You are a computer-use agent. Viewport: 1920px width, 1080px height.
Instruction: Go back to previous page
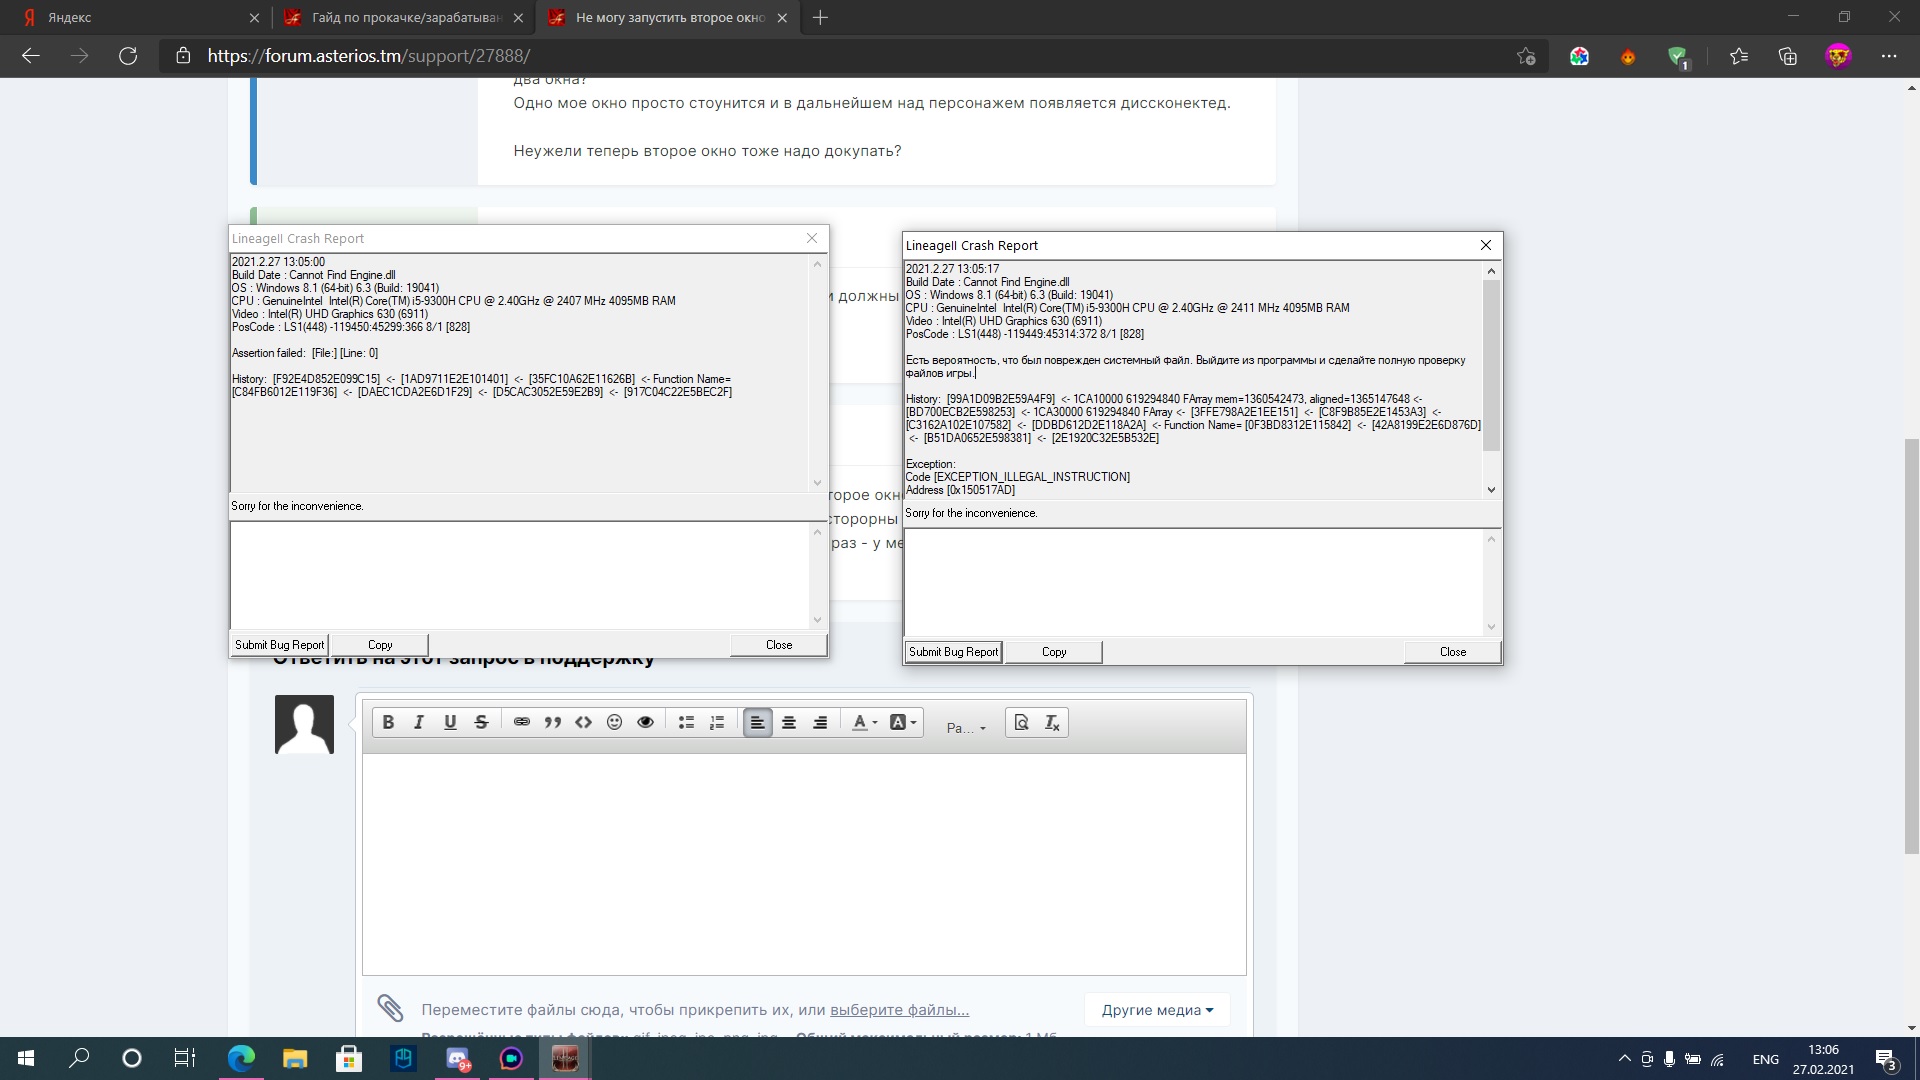[30, 56]
